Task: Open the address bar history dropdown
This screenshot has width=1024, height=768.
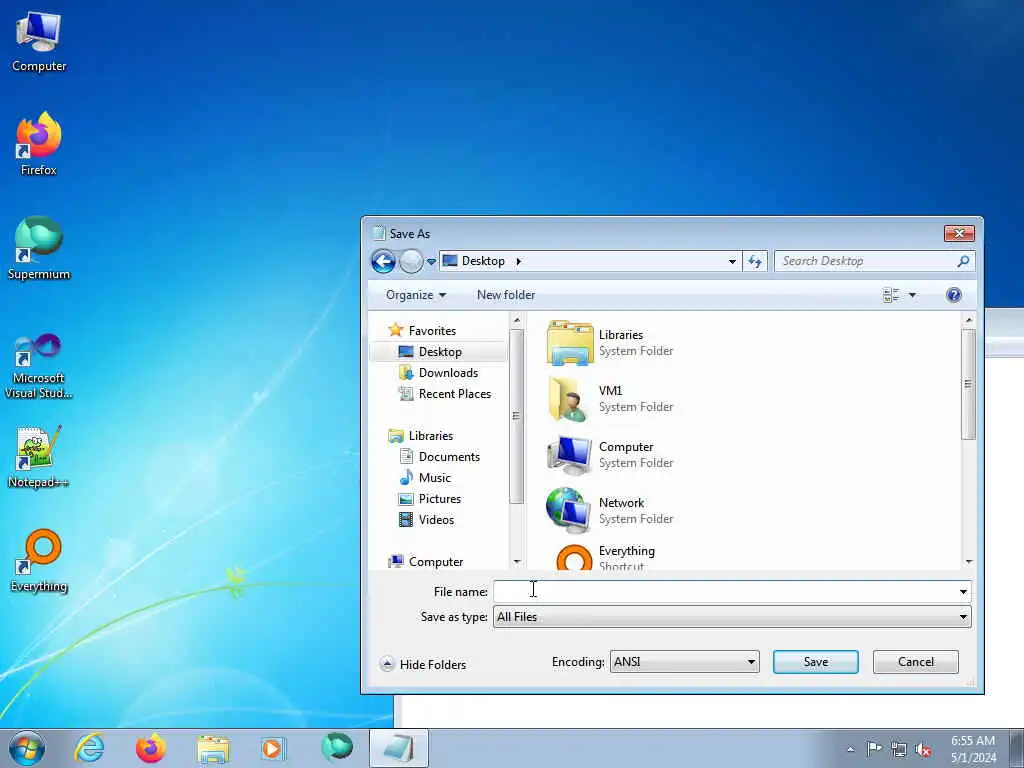Action: (x=732, y=261)
